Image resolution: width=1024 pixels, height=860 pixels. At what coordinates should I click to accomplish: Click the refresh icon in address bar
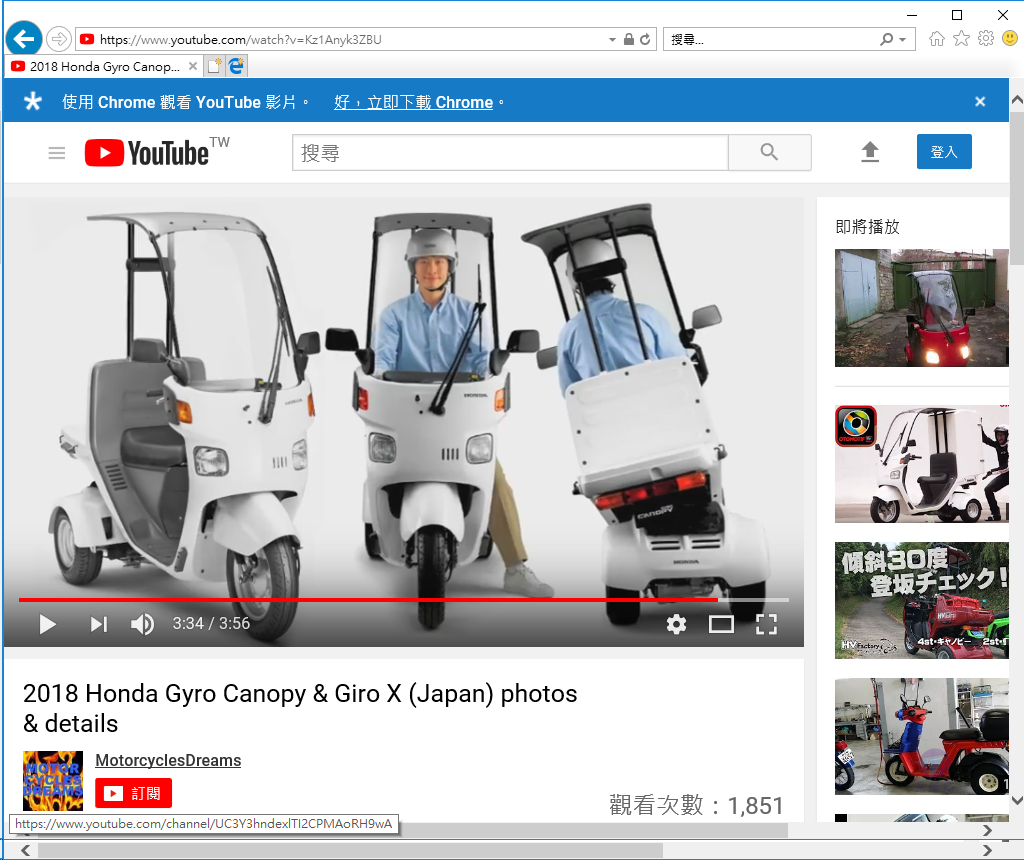[x=645, y=39]
